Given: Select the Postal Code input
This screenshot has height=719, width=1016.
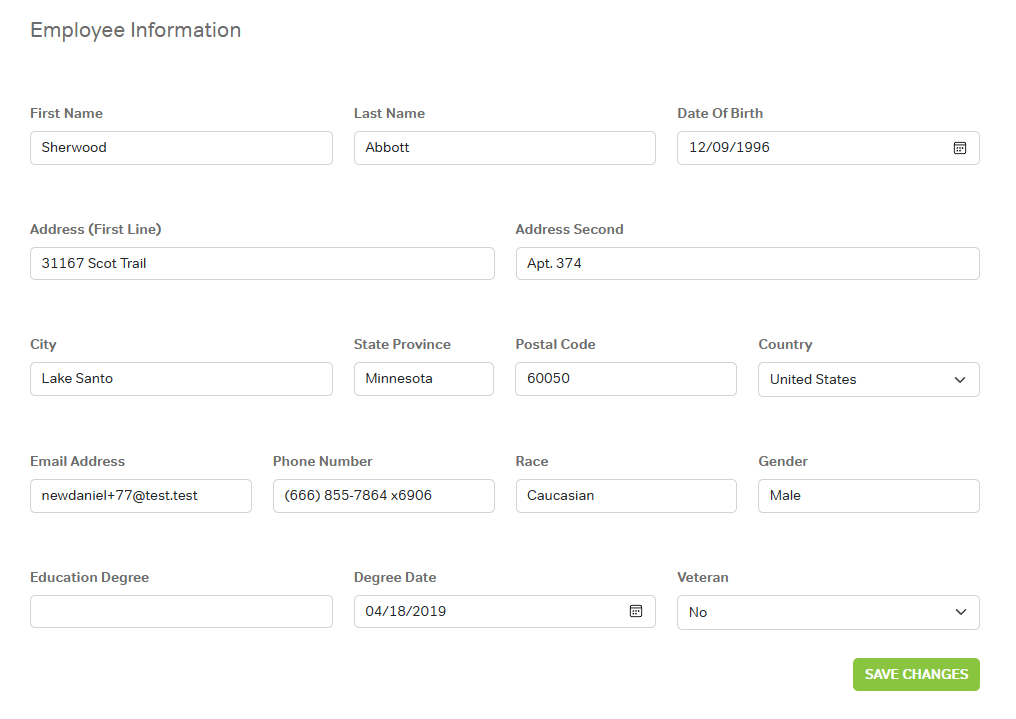Looking at the screenshot, I should pos(625,379).
